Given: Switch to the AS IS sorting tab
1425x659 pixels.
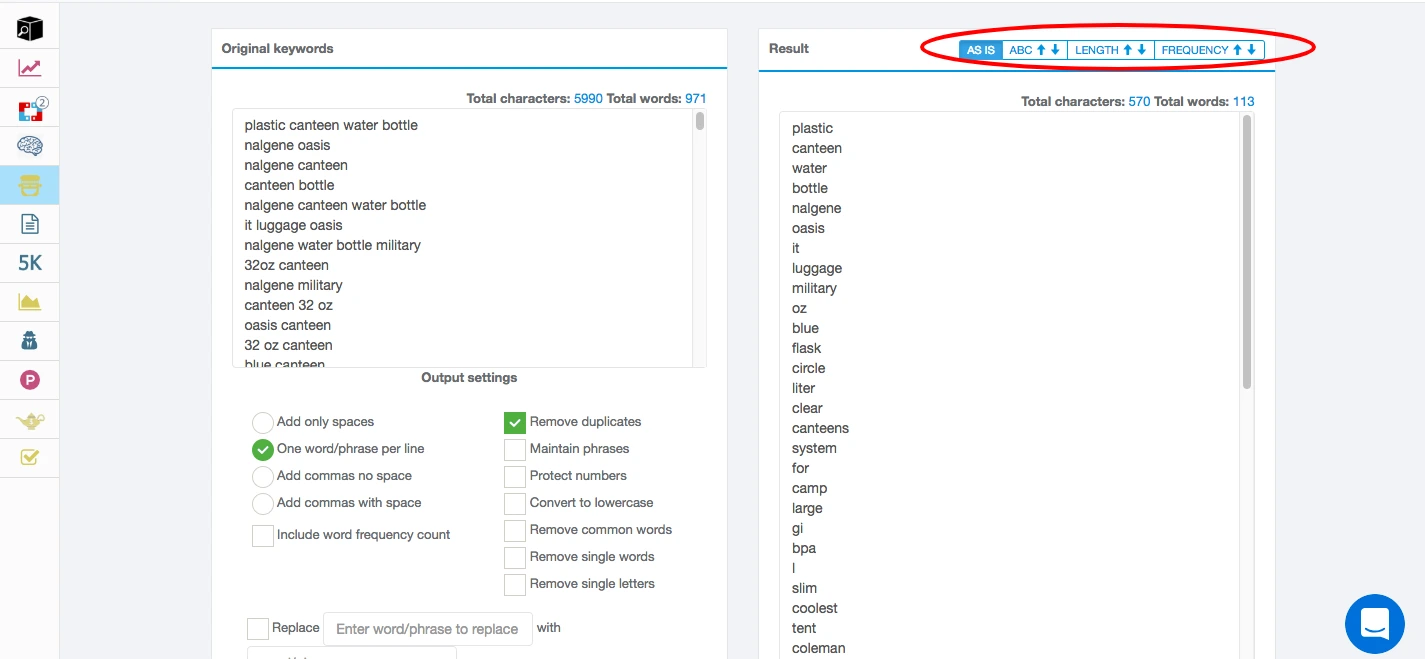Looking at the screenshot, I should pyautogui.click(x=978, y=49).
